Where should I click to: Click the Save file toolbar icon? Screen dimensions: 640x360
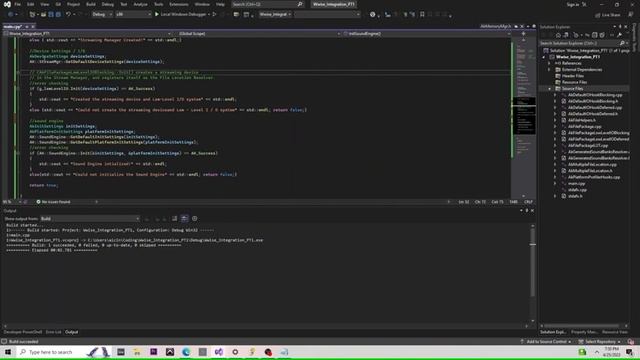(51, 14)
